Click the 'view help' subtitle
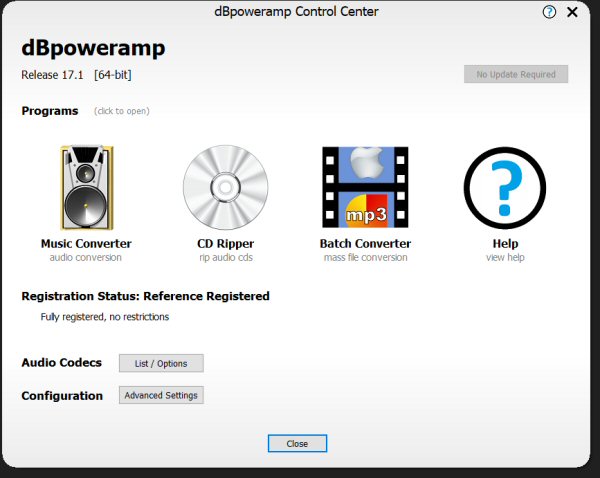Screen dimensions: 600x478 pos(505,257)
